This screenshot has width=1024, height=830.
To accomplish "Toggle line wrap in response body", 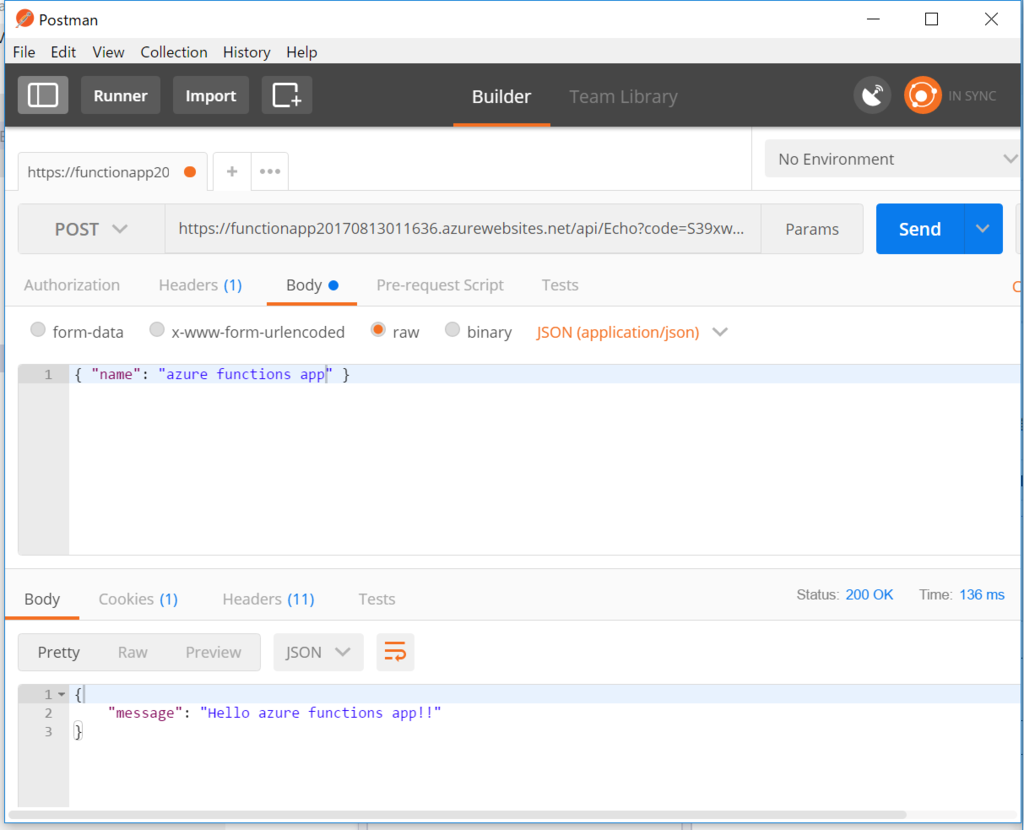I will 395,652.
